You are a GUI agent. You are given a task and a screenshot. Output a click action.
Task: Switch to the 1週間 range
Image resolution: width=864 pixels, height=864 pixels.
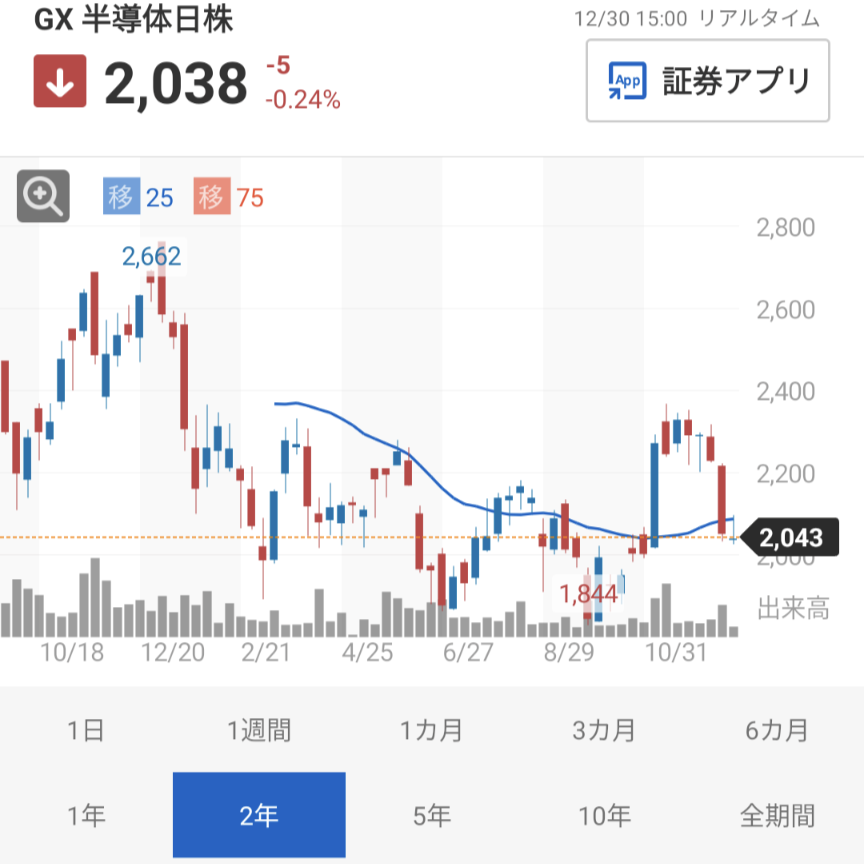[x=259, y=730]
